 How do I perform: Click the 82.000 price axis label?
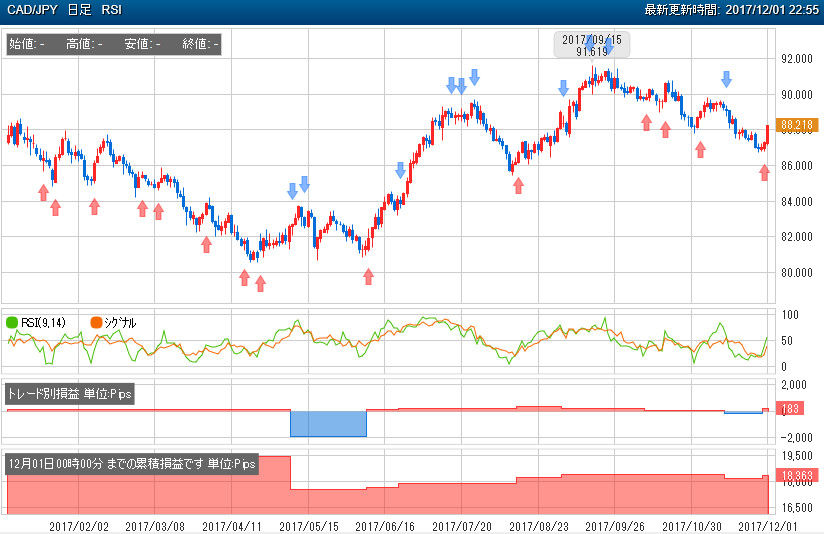797,237
